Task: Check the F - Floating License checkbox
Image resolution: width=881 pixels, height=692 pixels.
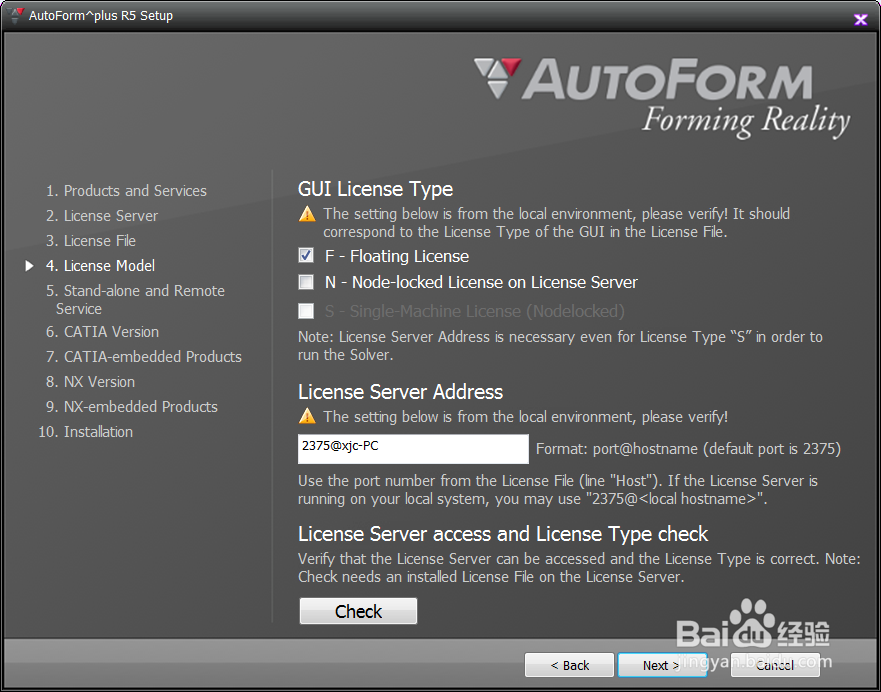Action: [x=306, y=256]
